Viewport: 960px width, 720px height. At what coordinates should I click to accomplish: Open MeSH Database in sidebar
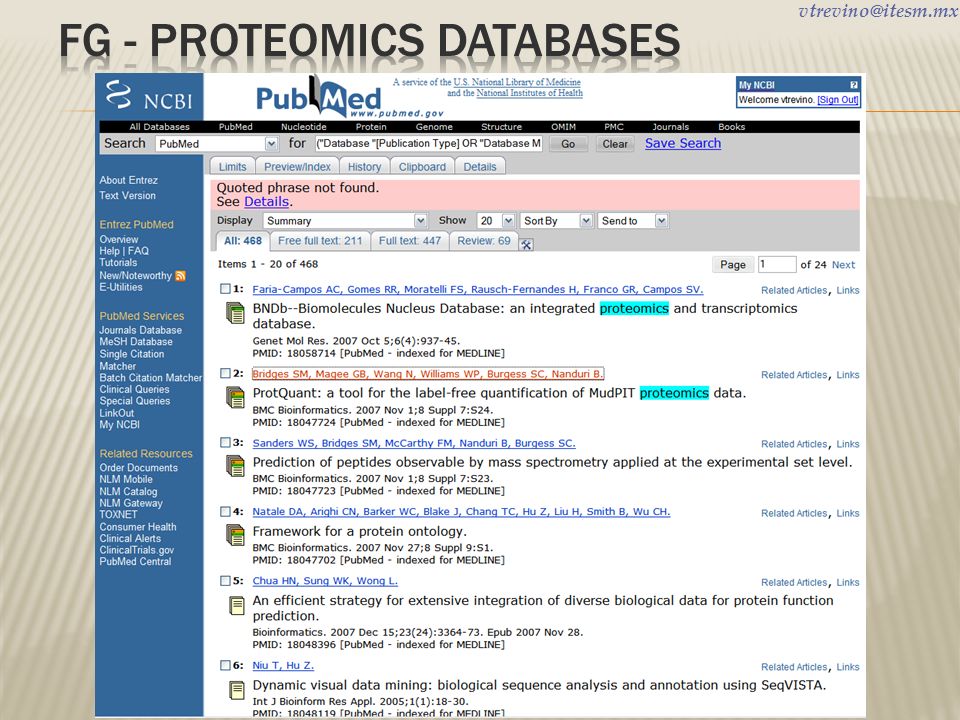point(136,342)
